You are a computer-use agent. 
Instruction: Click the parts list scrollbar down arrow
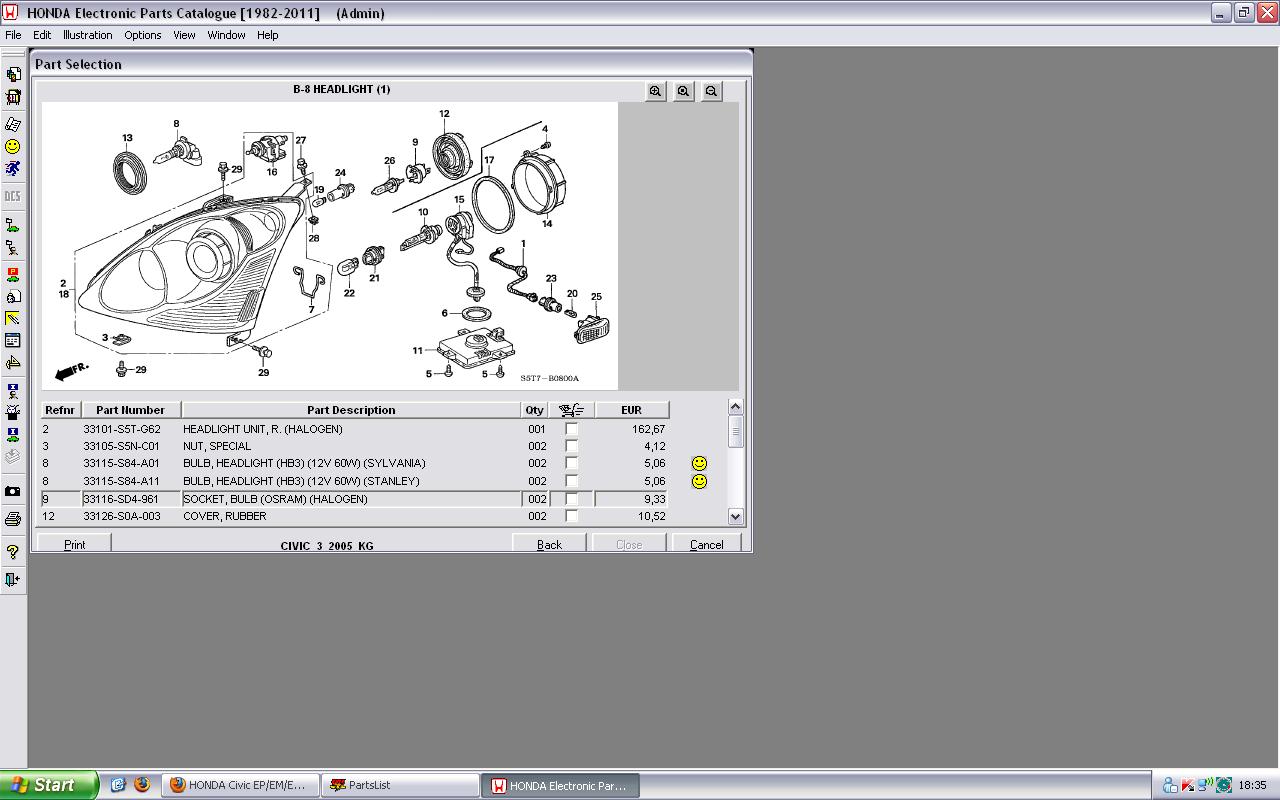(736, 517)
